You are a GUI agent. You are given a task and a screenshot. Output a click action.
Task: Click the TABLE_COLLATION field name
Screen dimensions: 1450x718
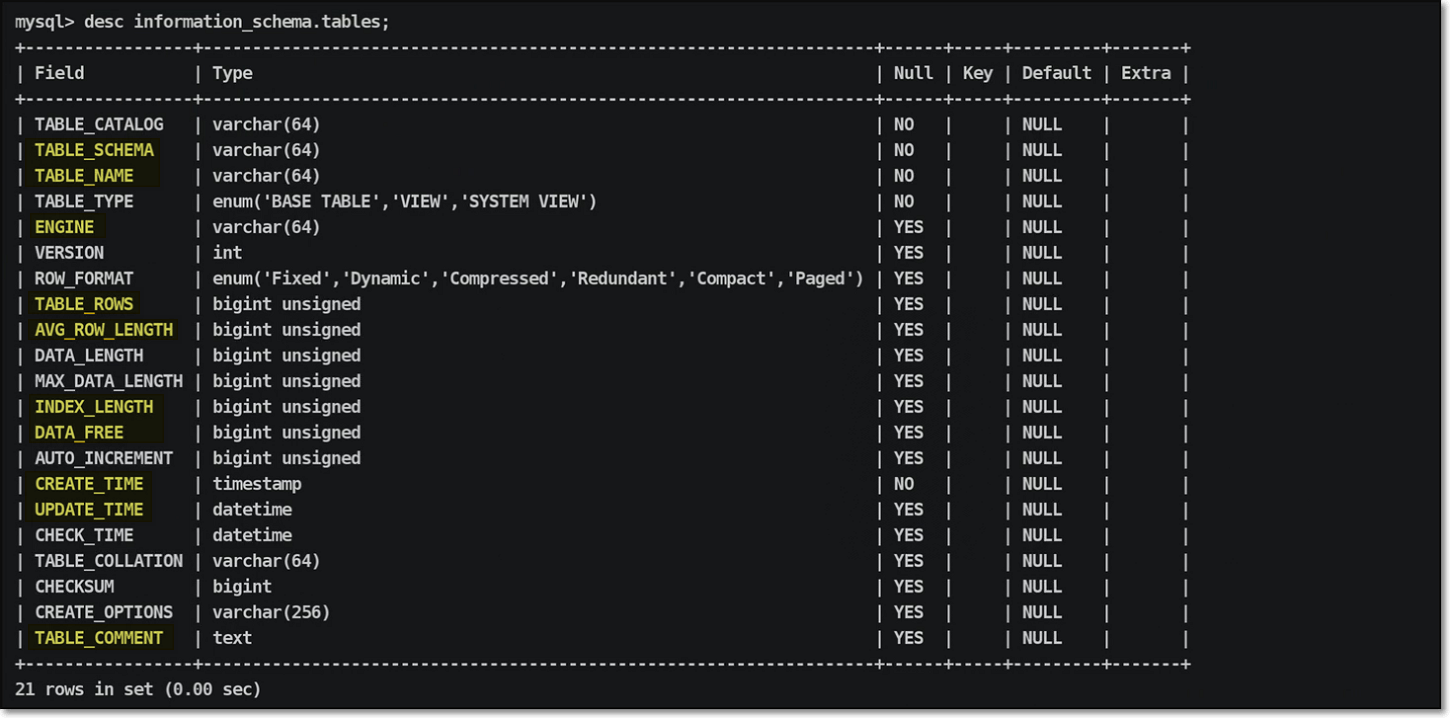[x=108, y=561]
